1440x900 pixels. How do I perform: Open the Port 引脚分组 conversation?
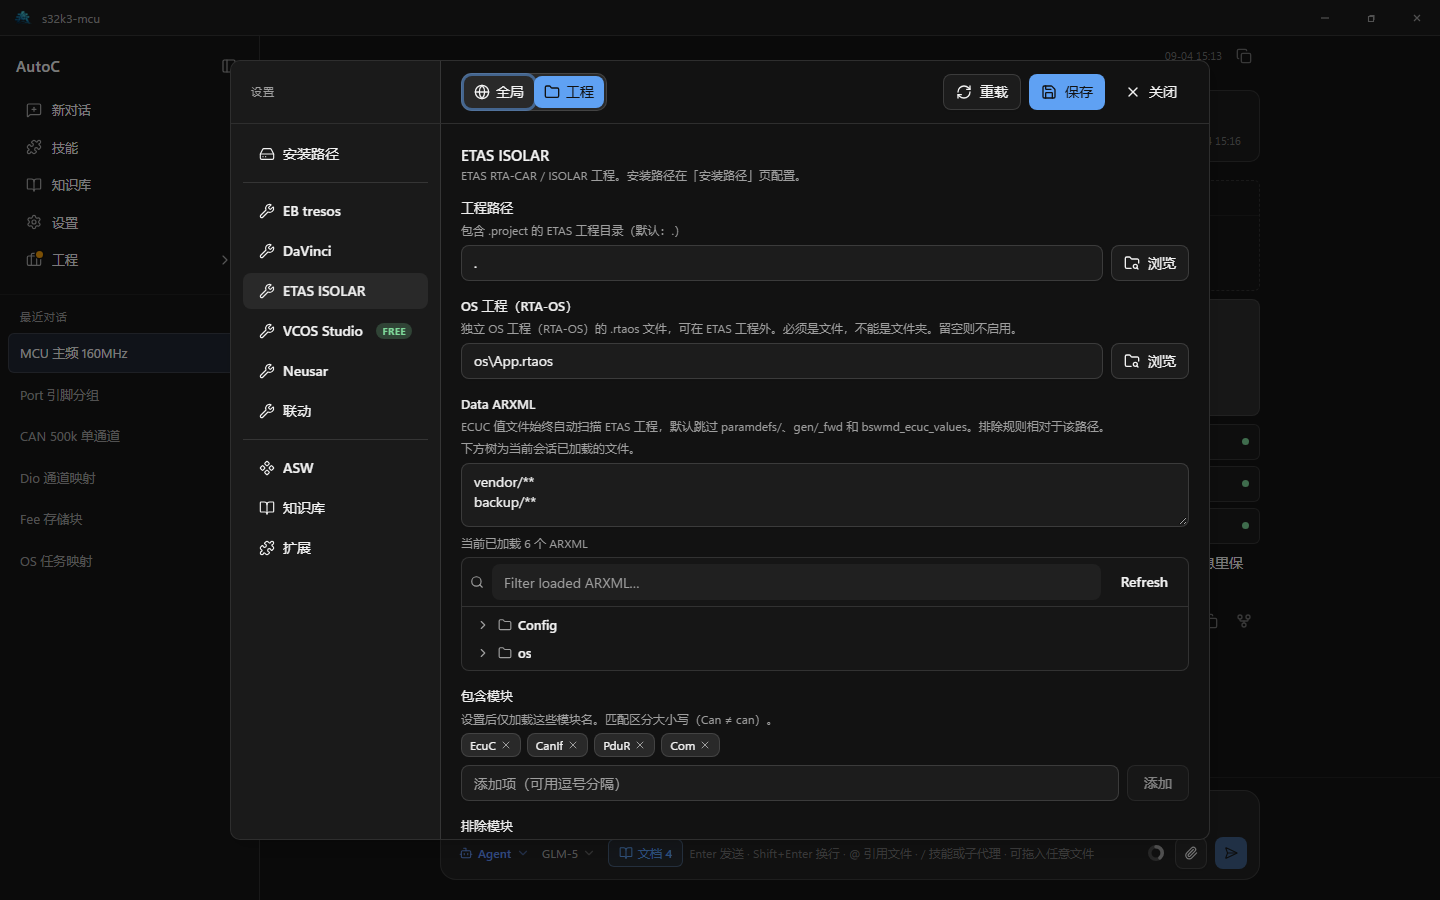(120, 395)
